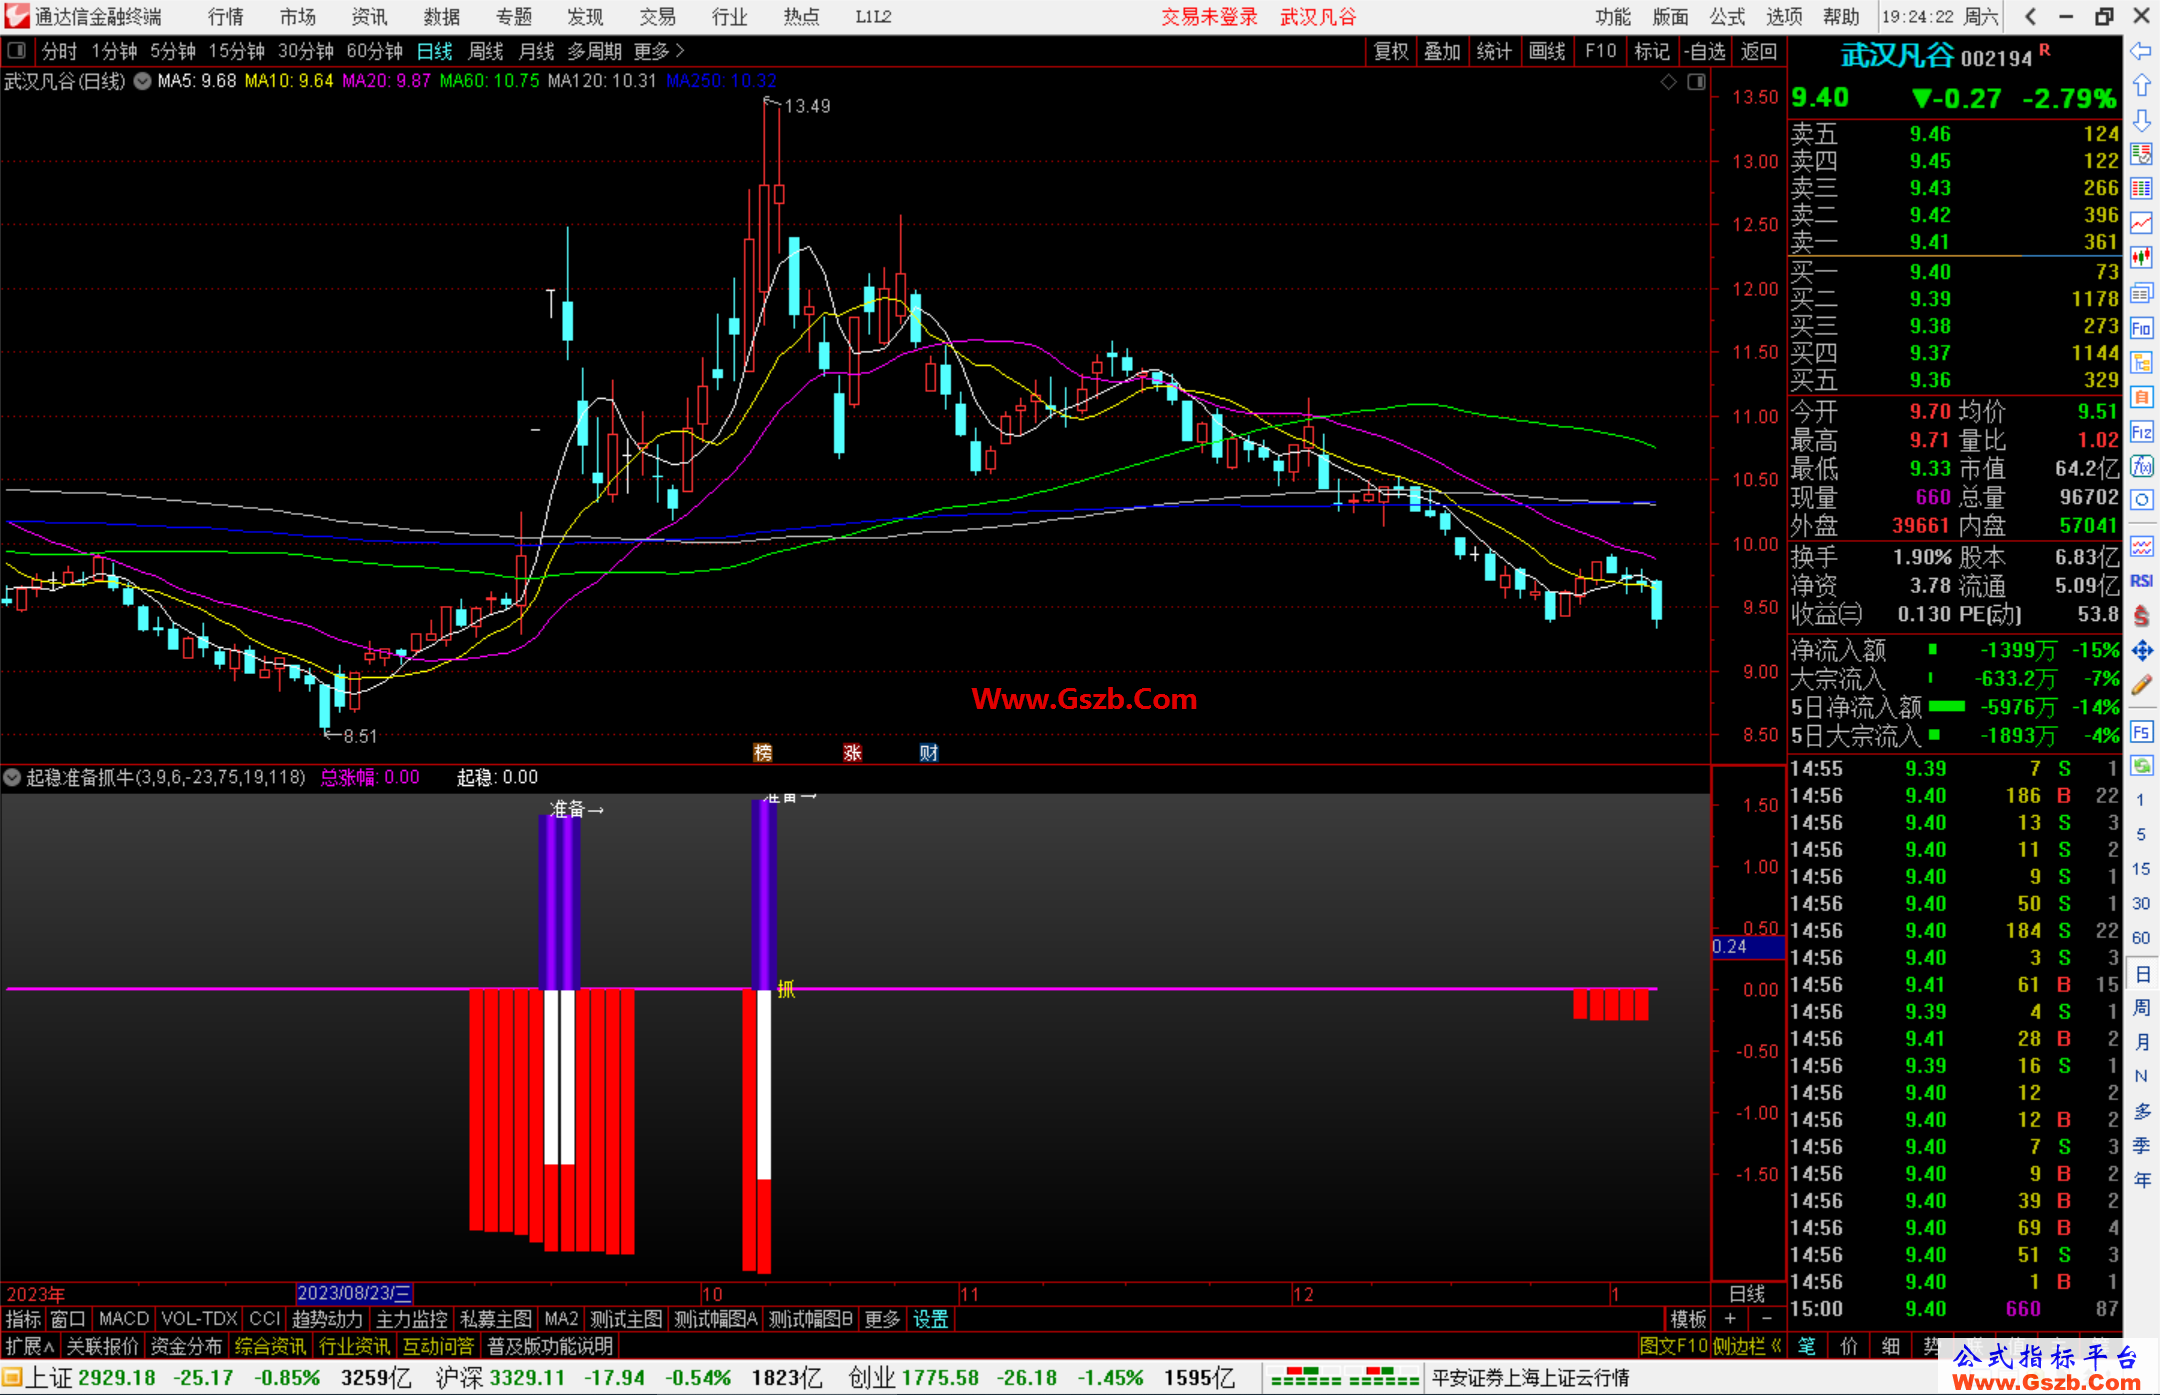Open the 公式 menu in title bar
The height and width of the screenshot is (1395, 2160).
tap(1727, 16)
